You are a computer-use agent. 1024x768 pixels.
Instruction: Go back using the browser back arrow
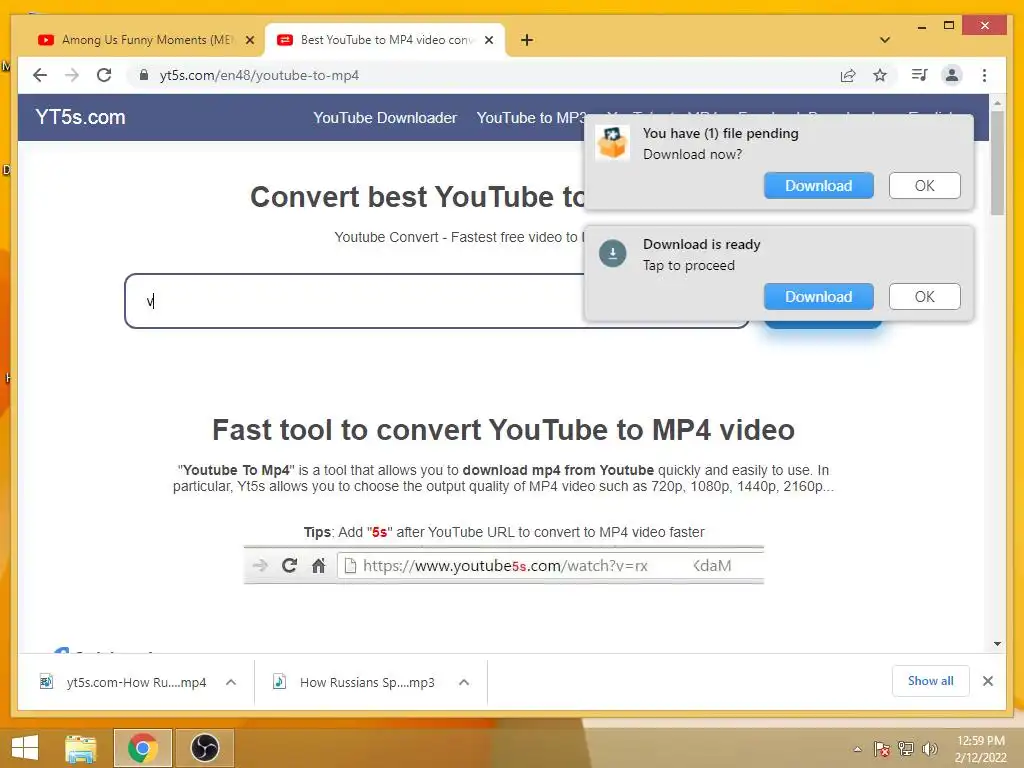click(40, 75)
